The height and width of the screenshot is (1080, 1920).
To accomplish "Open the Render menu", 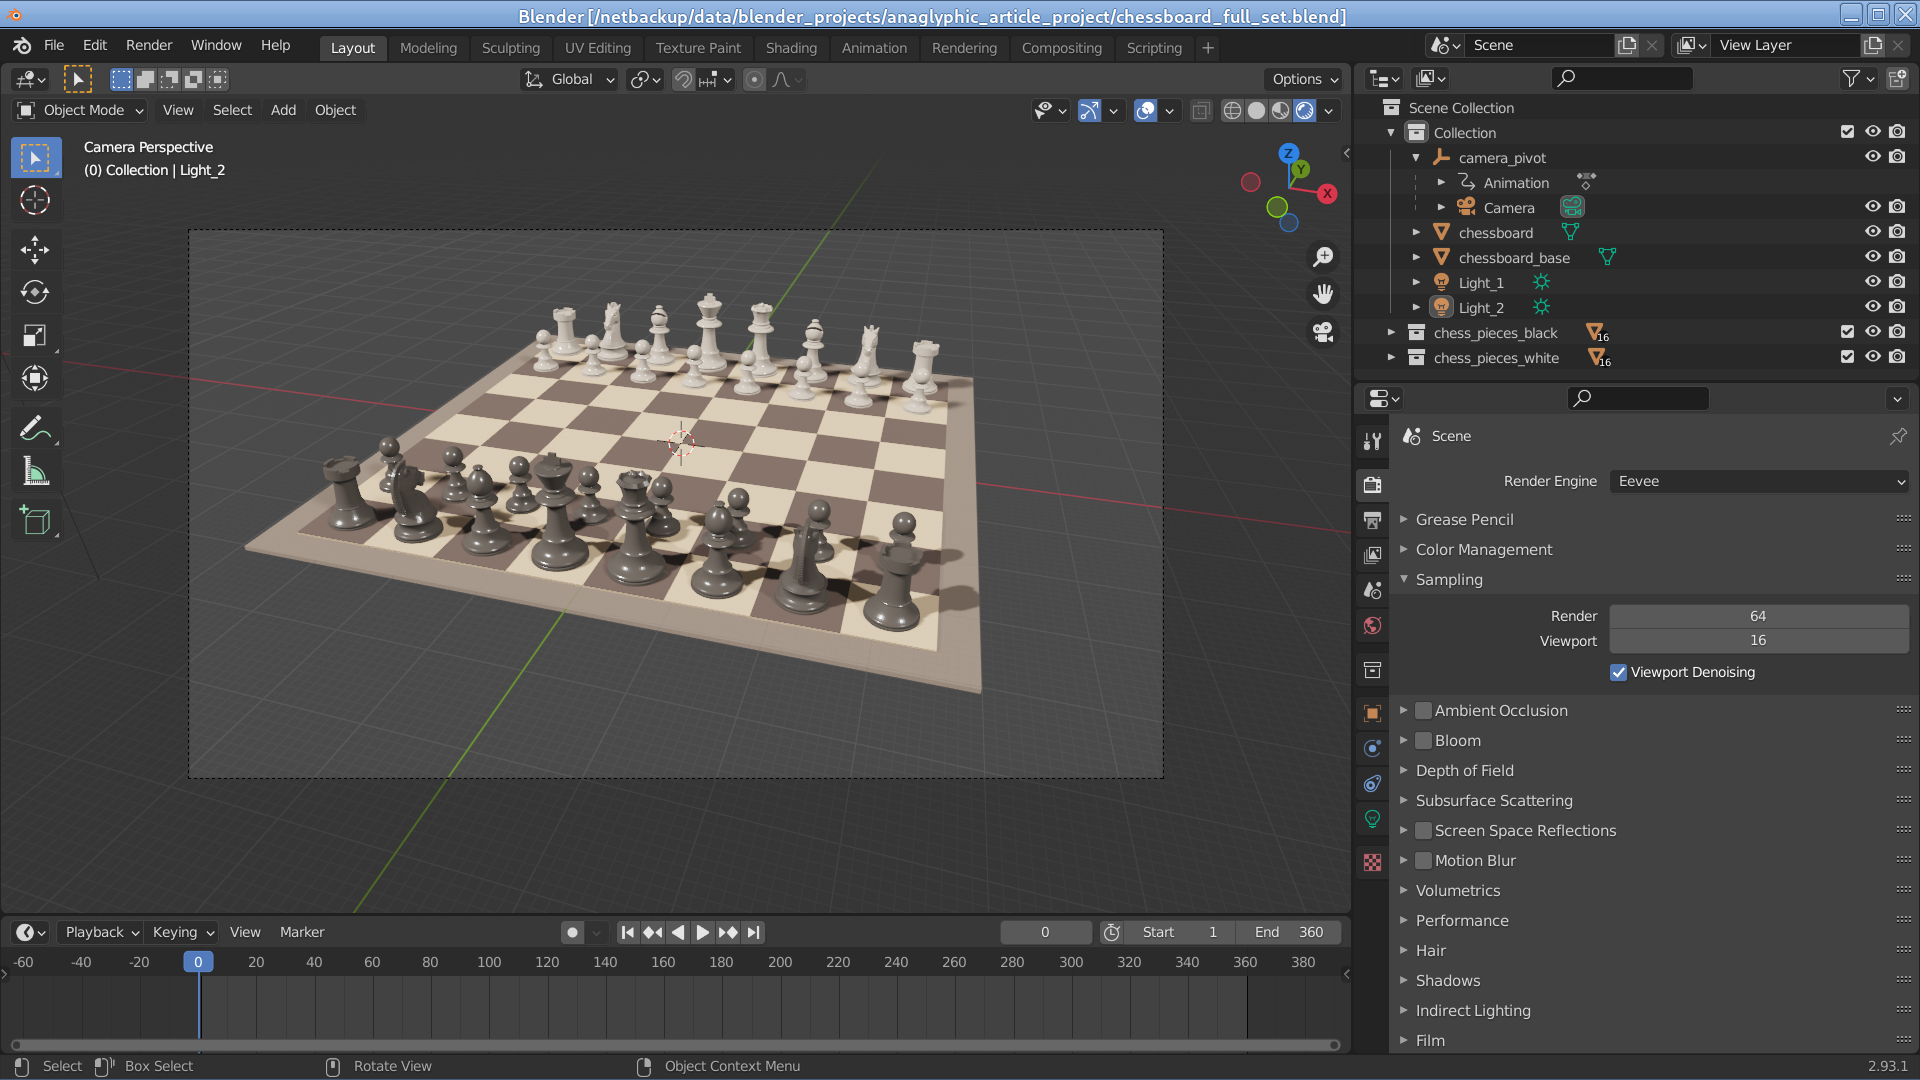I will (148, 45).
